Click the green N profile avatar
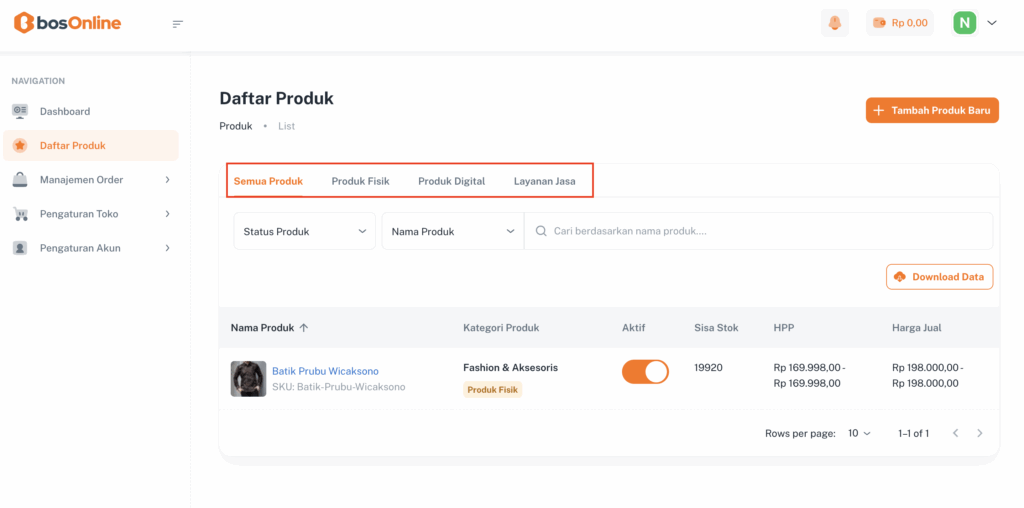The width and height of the screenshot is (1024, 508). point(964,22)
